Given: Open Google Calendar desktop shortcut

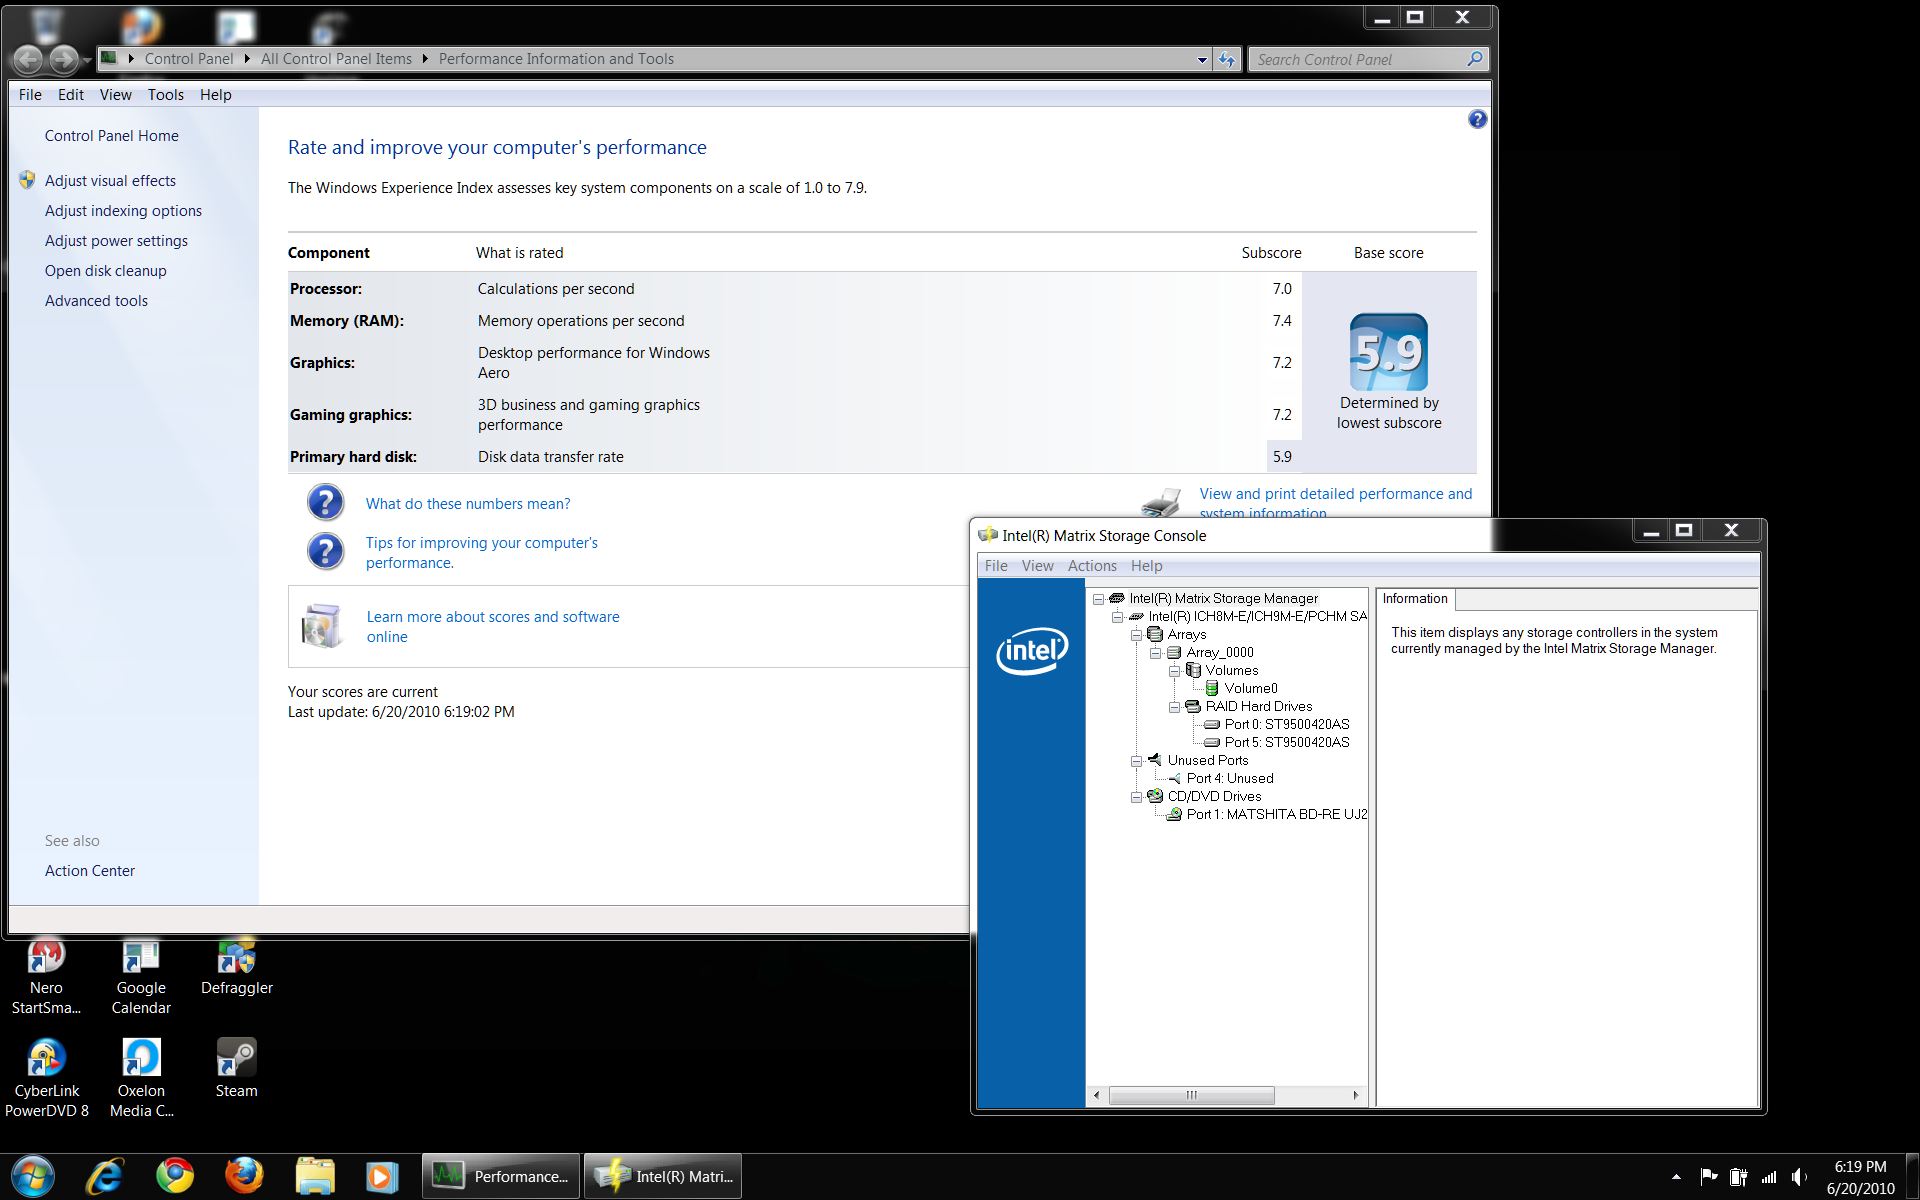Looking at the screenshot, I should pyautogui.click(x=141, y=979).
